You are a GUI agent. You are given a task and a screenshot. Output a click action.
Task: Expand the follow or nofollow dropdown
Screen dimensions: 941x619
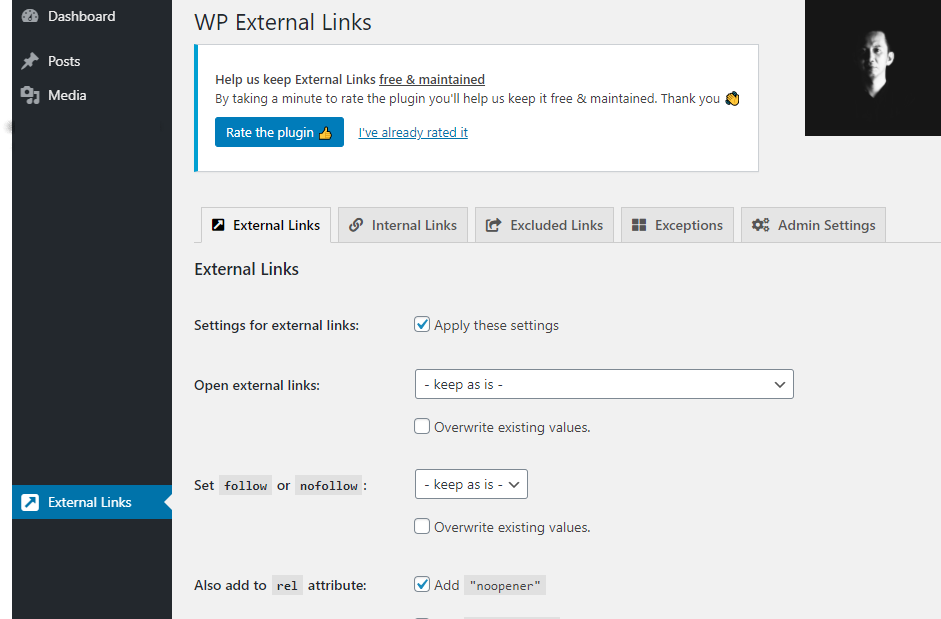471,484
